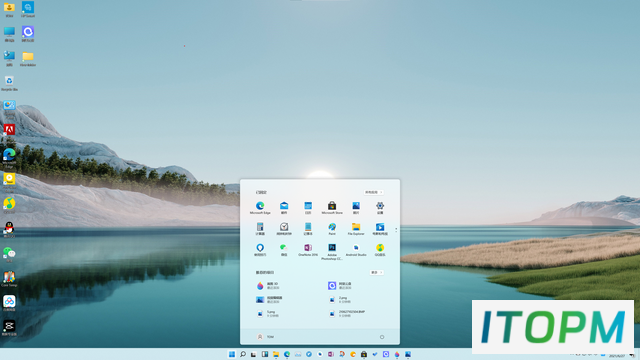This screenshot has height=360, width=640.
Task: Click the taskbar Search icon
Action: [243, 354]
